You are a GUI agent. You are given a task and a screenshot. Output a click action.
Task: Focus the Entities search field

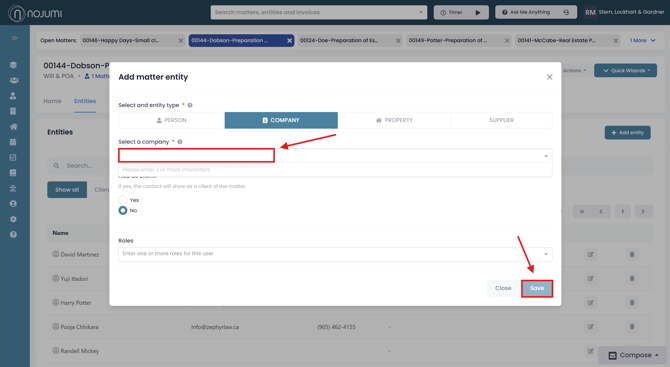(77, 166)
